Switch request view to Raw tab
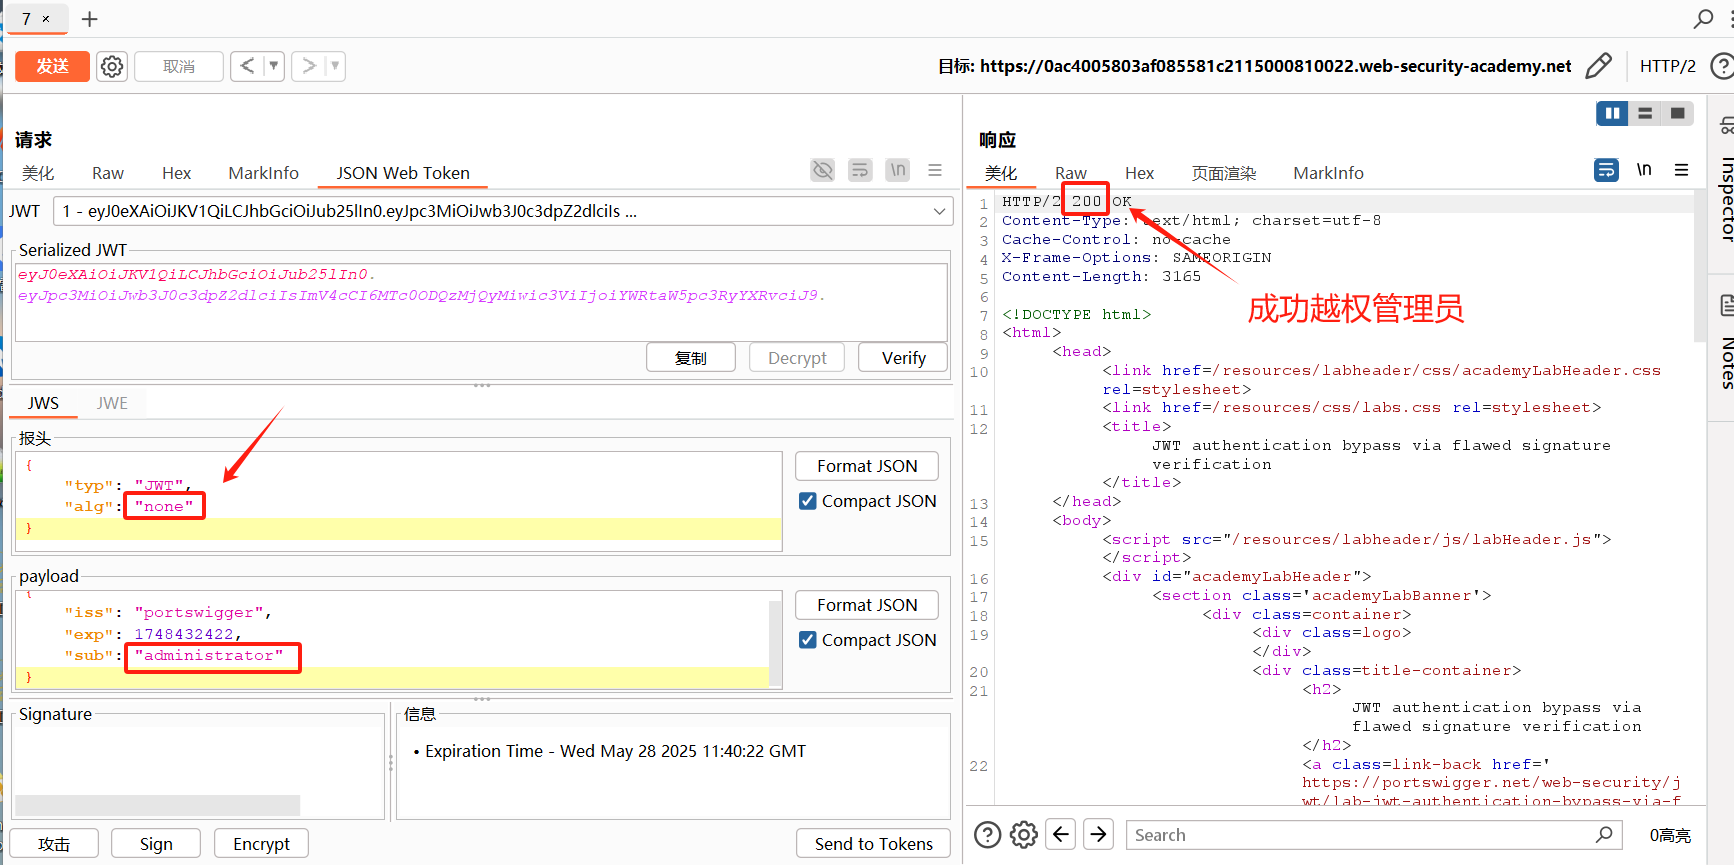The width and height of the screenshot is (1734, 865). 108,173
